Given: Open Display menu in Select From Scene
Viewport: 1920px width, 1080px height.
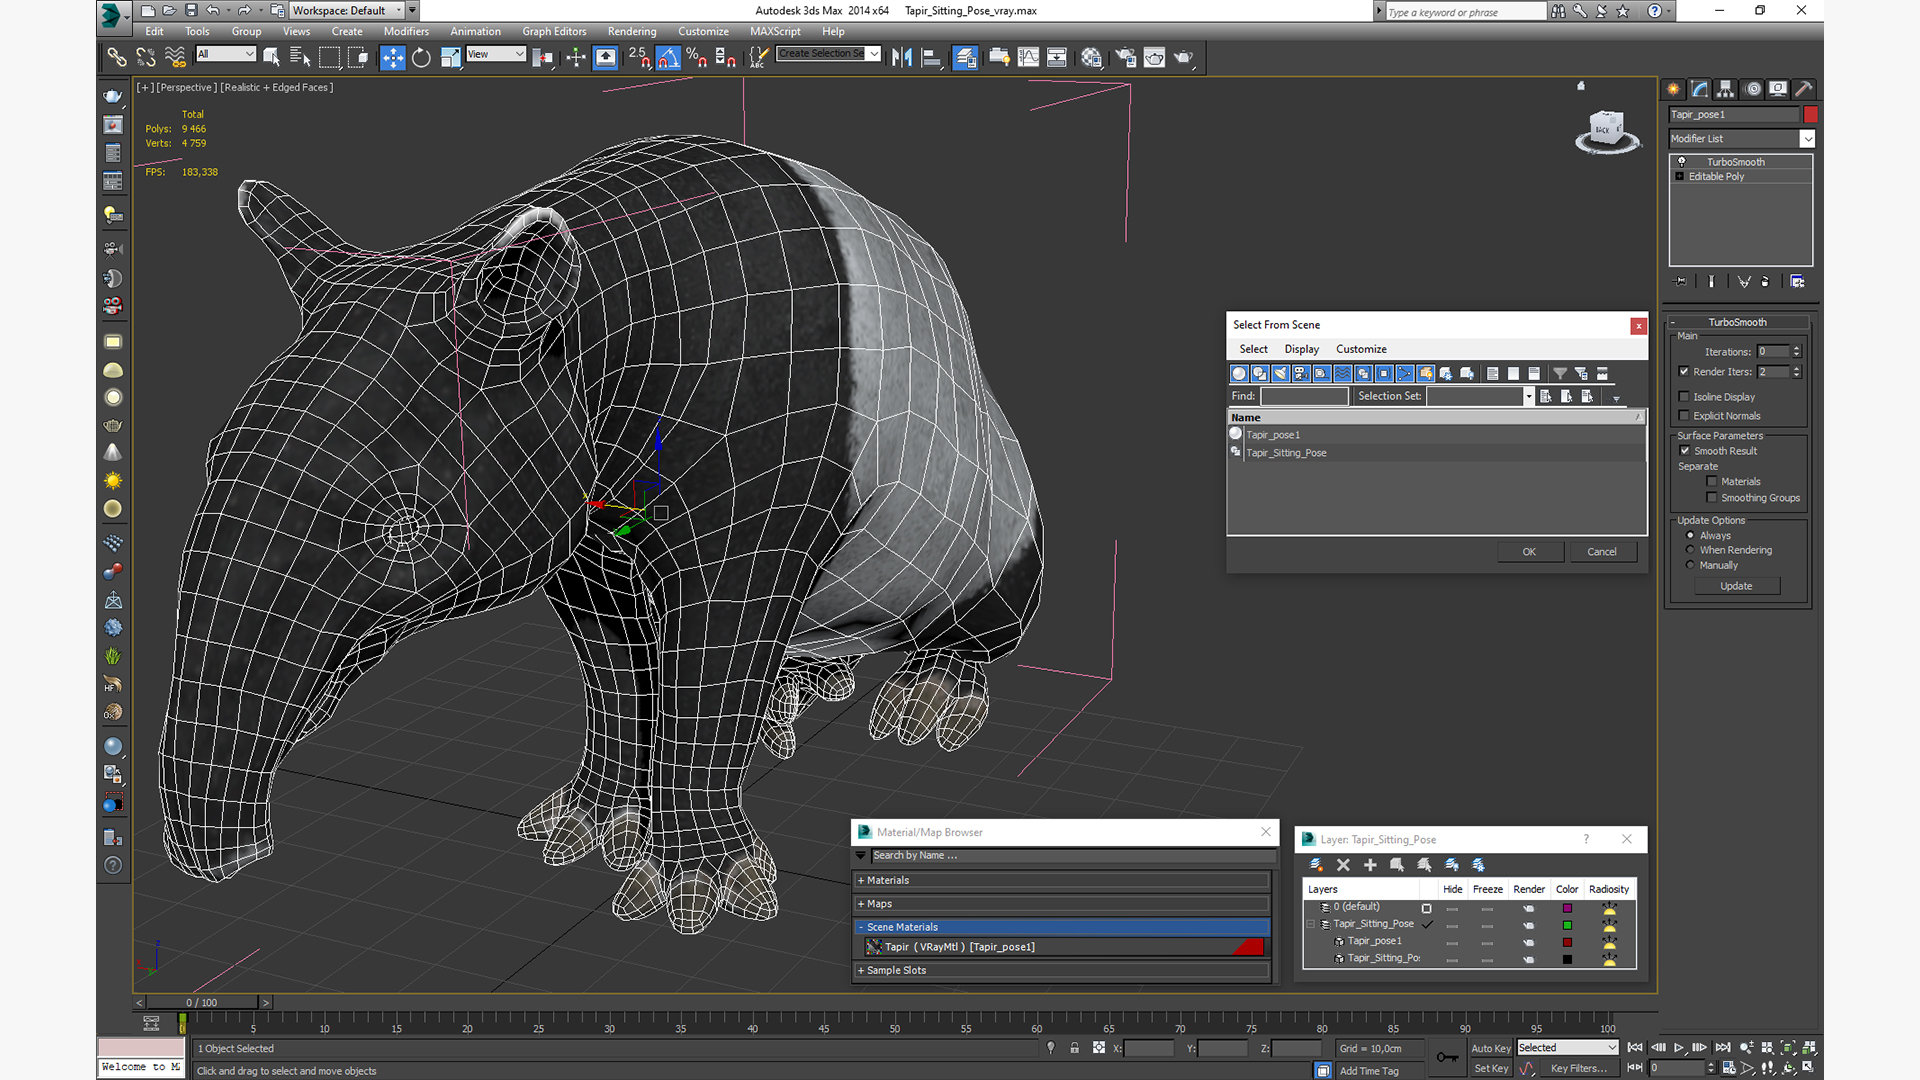Looking at the screenshot, I should tap(1301, 349).
